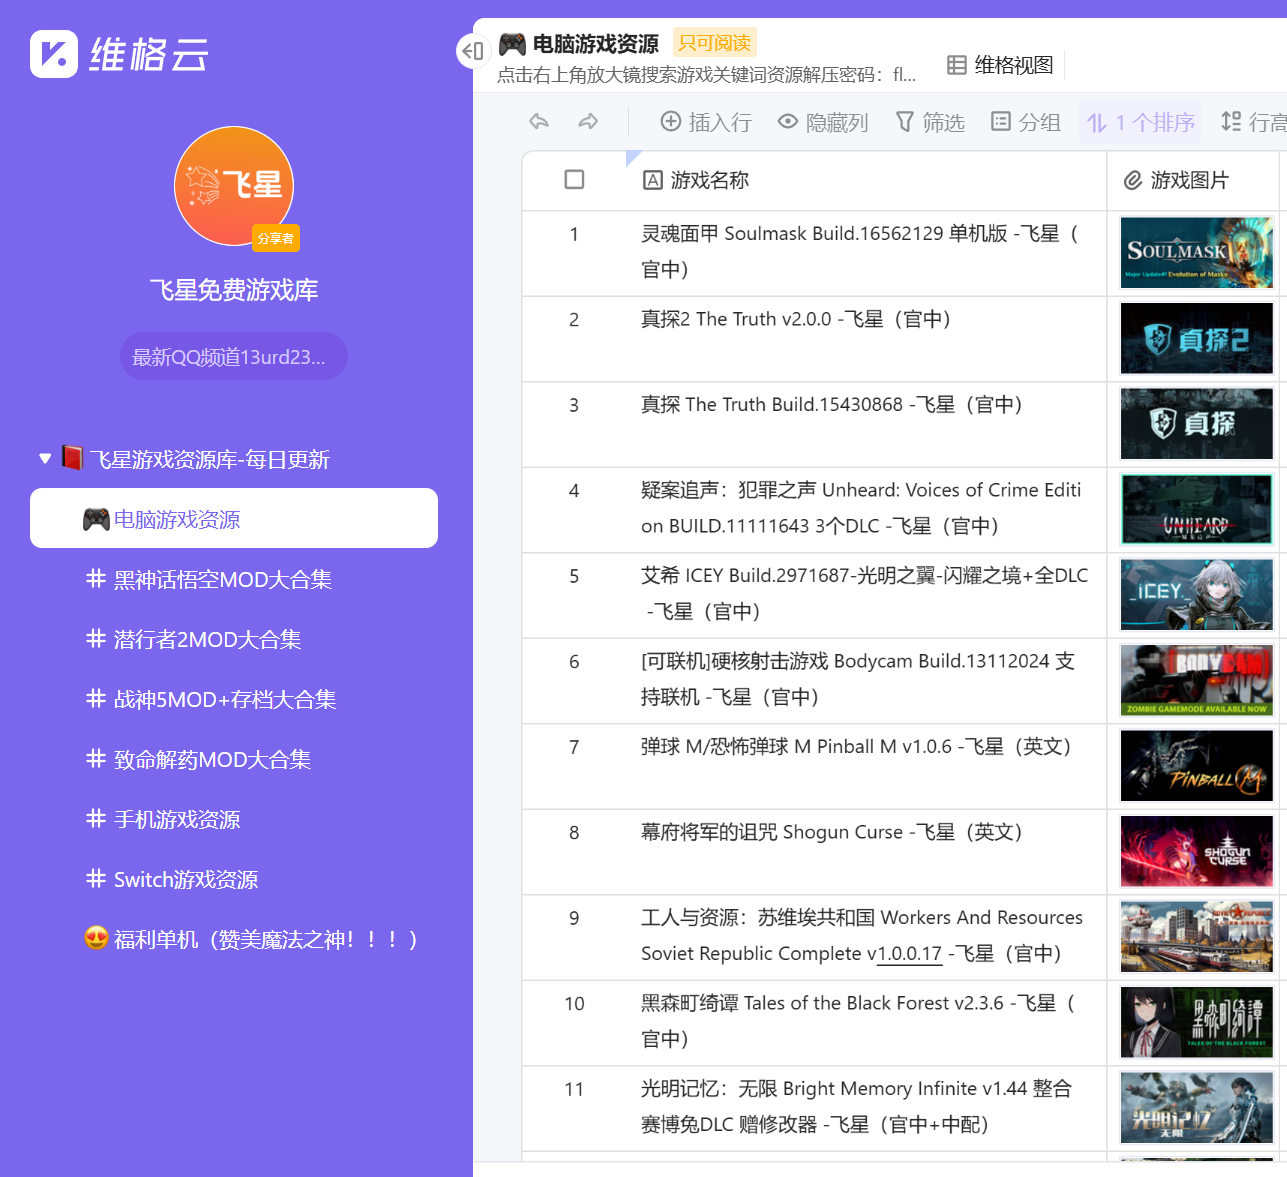
Task: Select row number 7
Action: [x=574, y=747]
